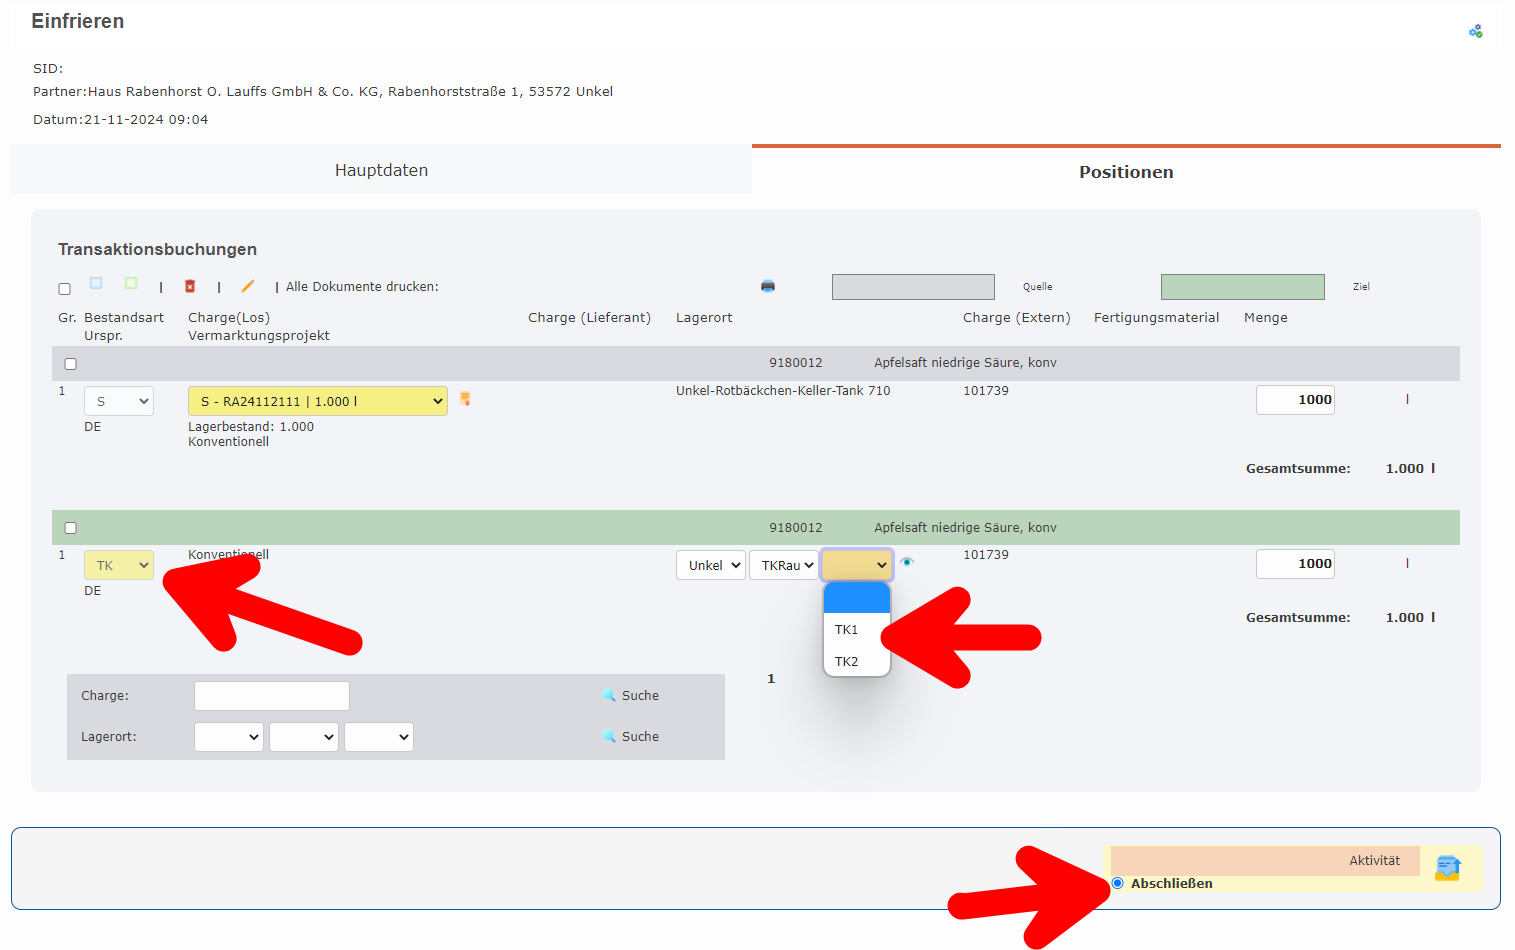The width and height of the screenshot is (1515, 950).
Task: Toggle the select-all checkbox in the toolbar
Action: [65, 289]
